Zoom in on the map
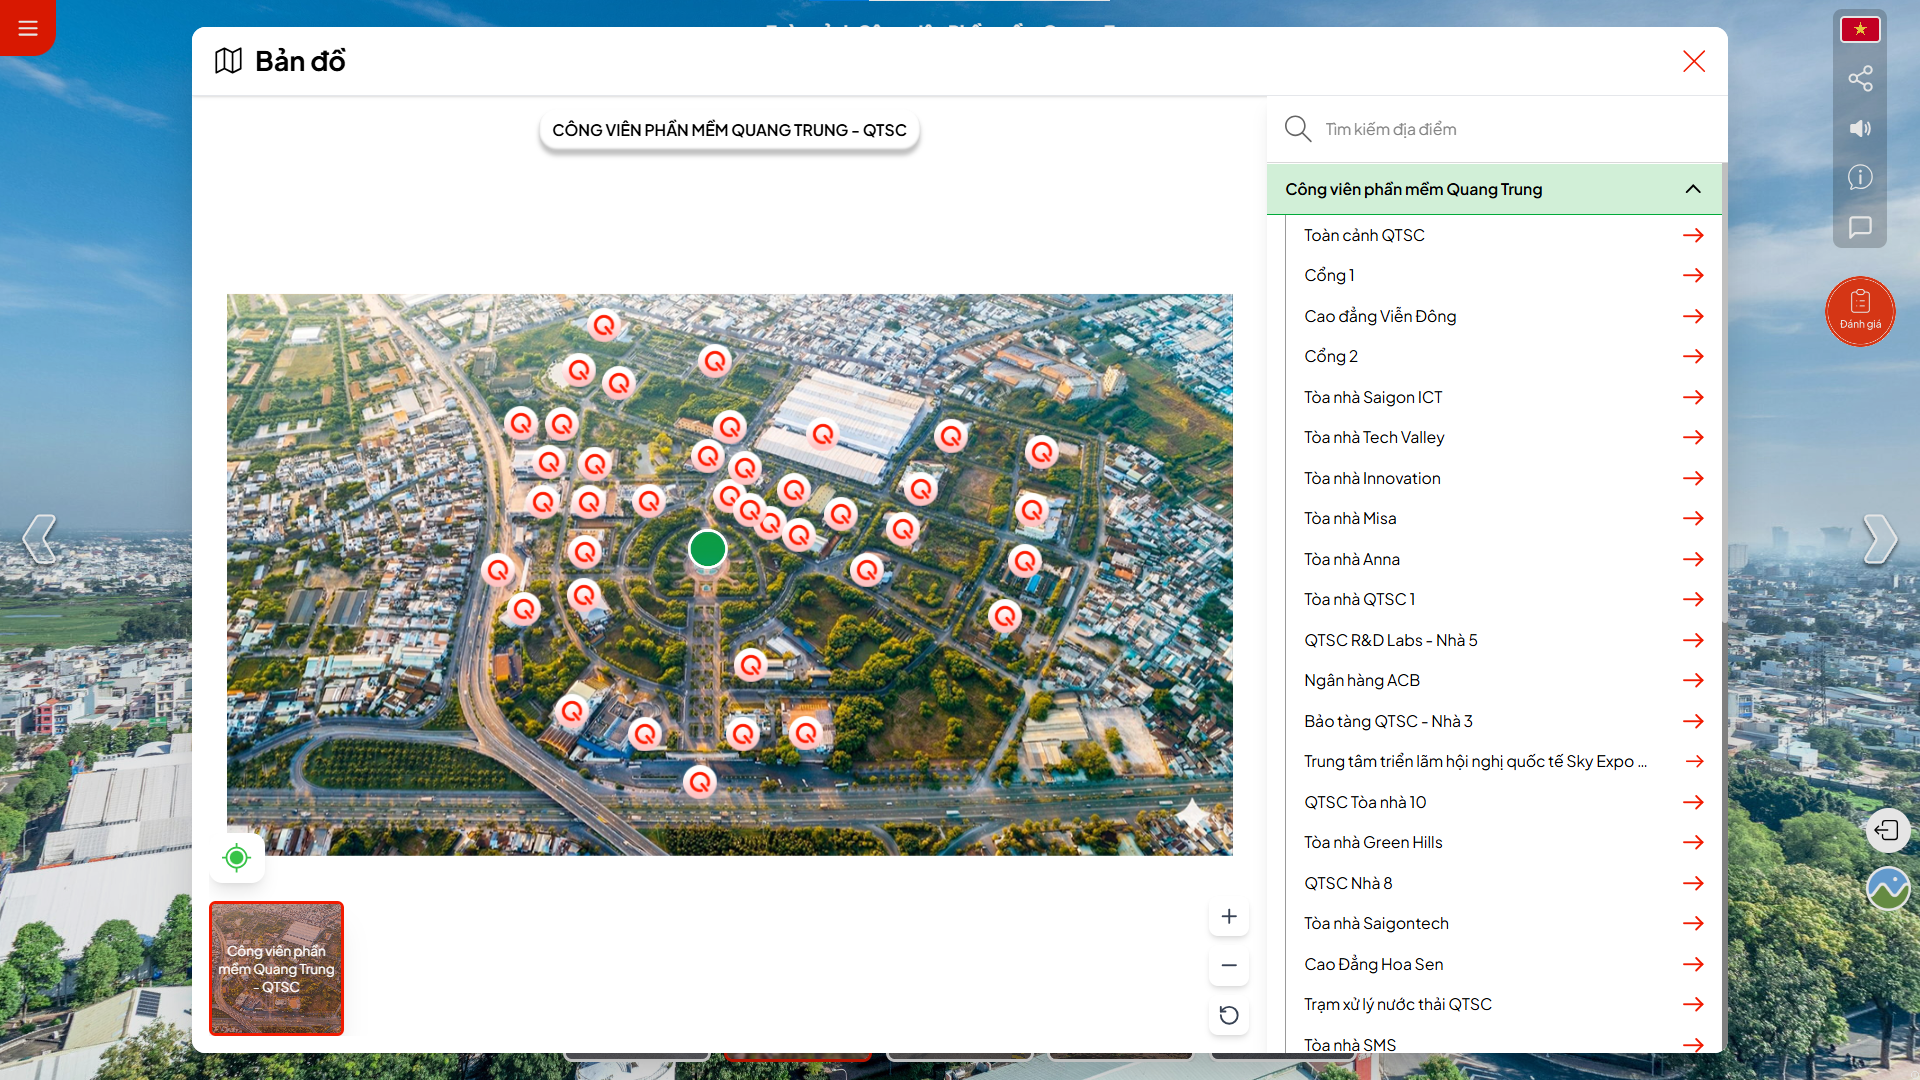This screenshot has width=1920, height=1080. pyautogui.click(x=1229, y=916)
